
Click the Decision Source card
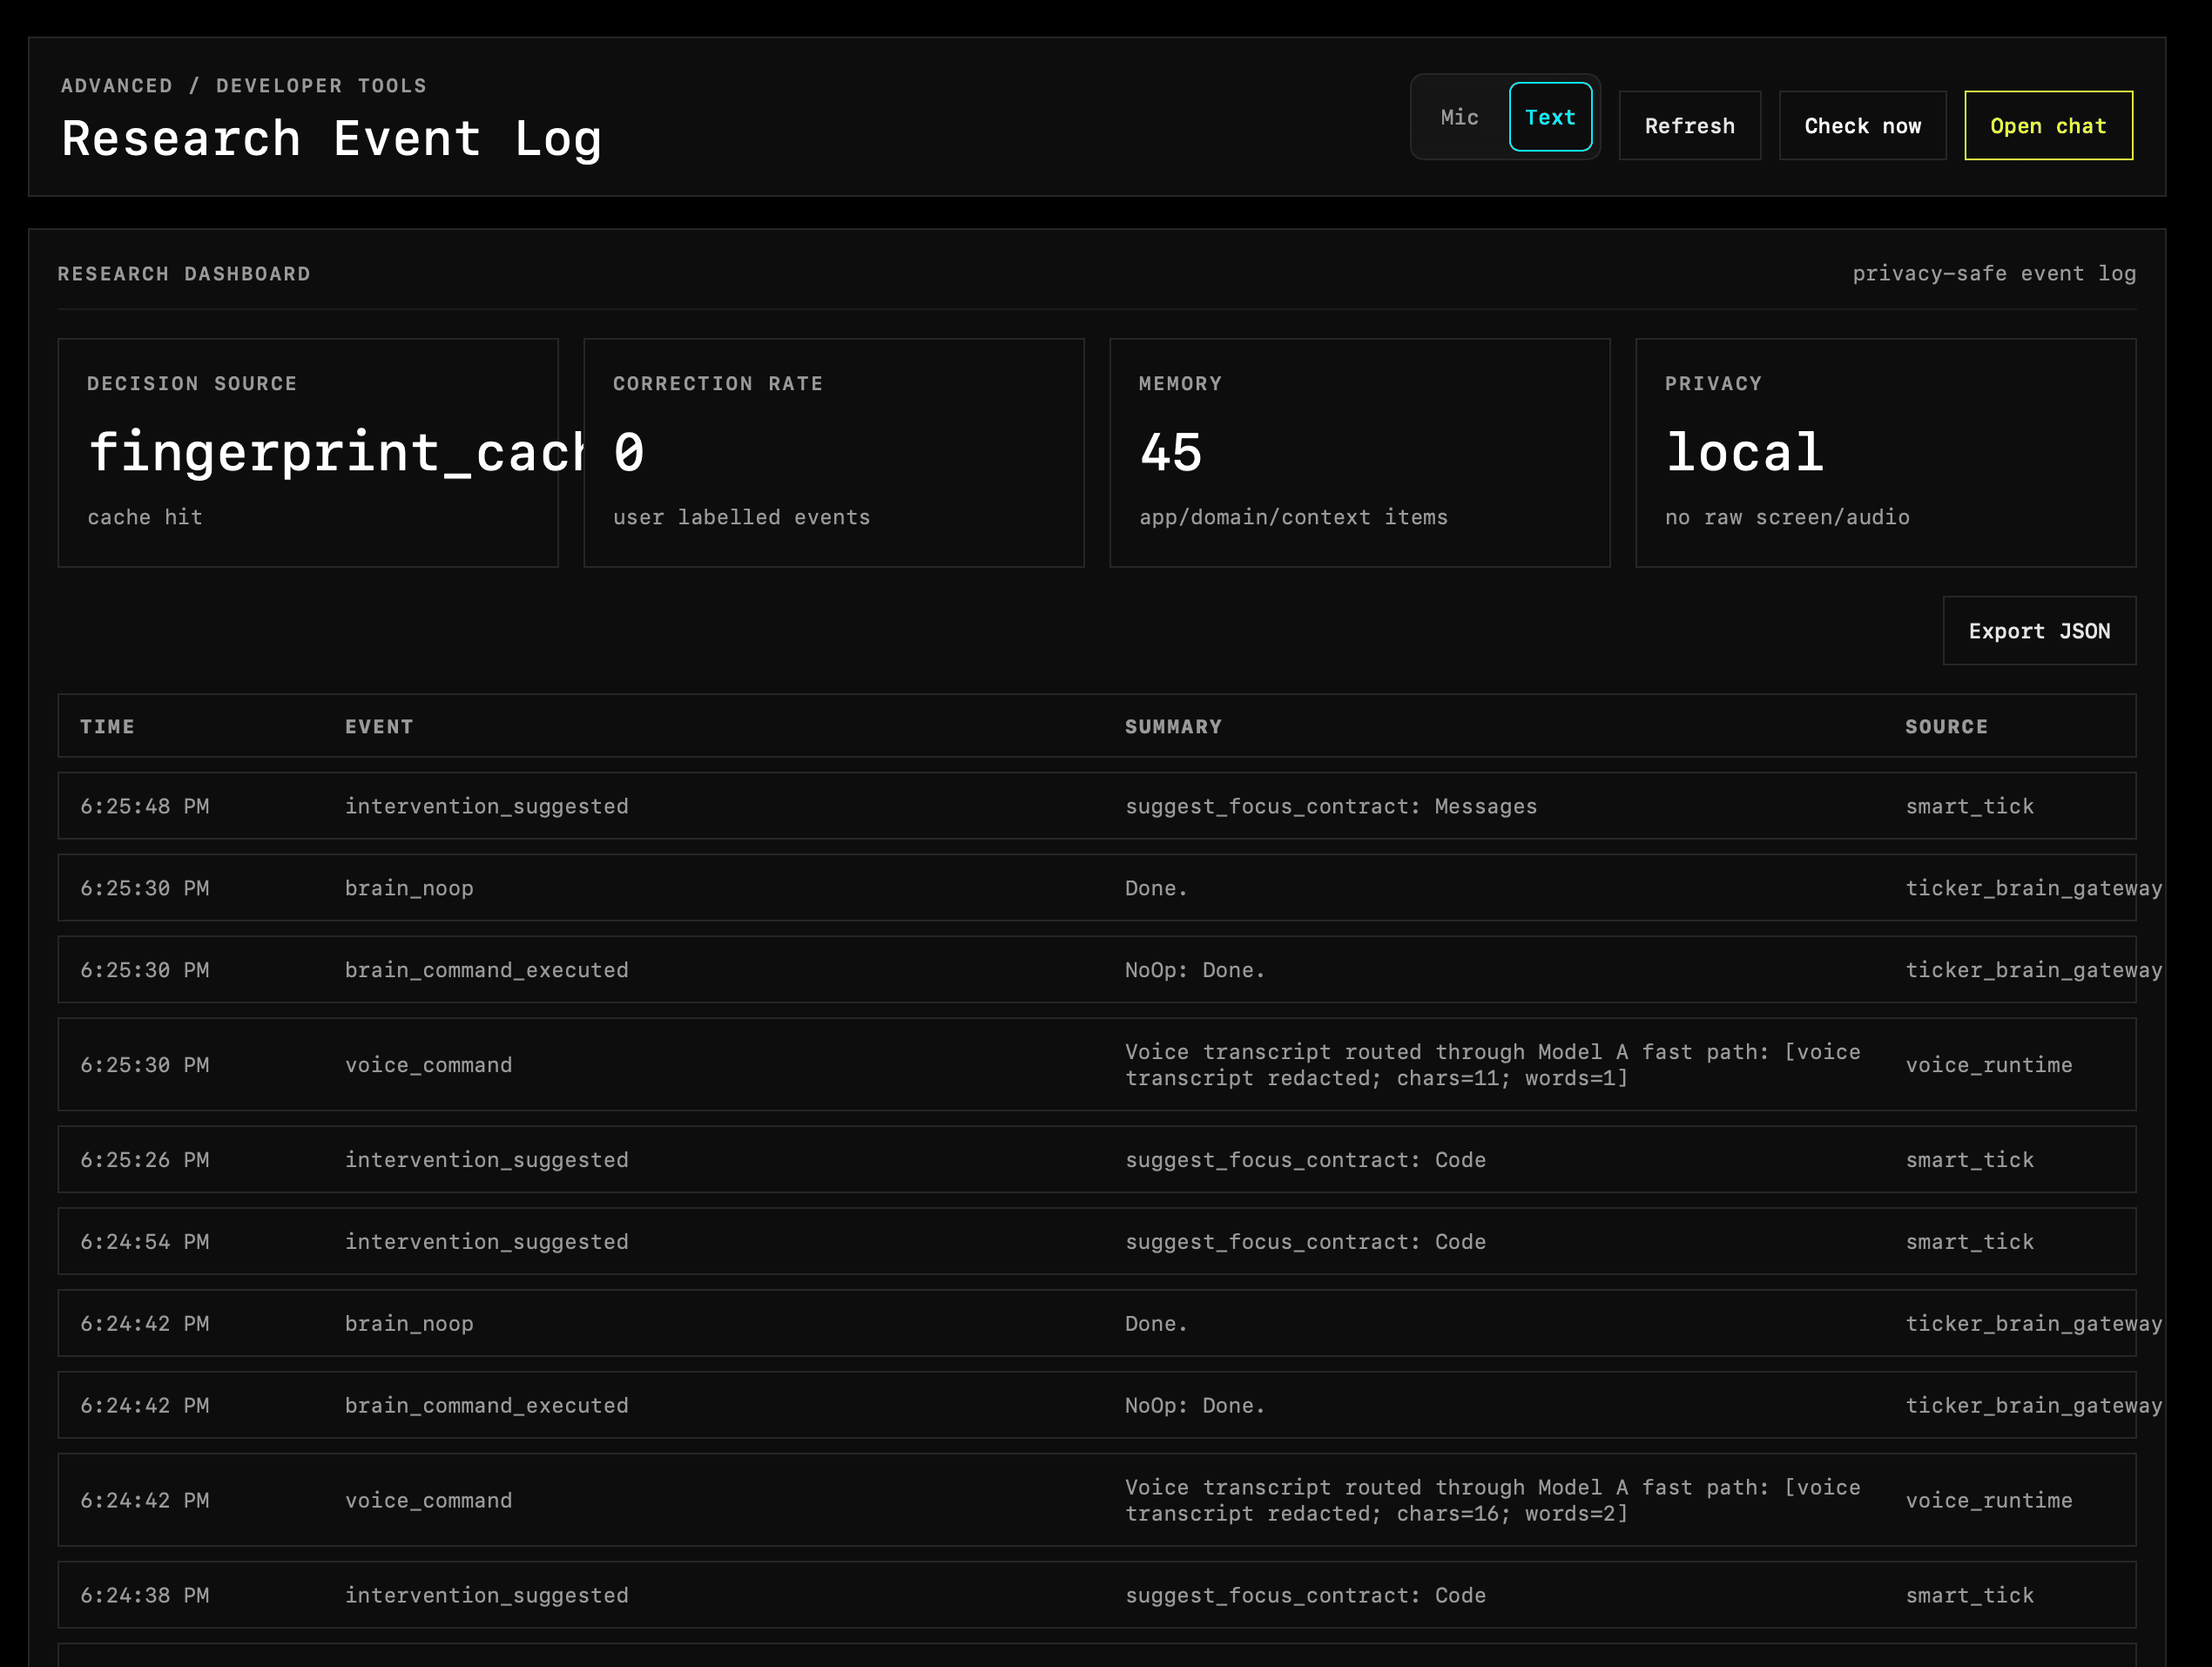(x=308, y=453)
